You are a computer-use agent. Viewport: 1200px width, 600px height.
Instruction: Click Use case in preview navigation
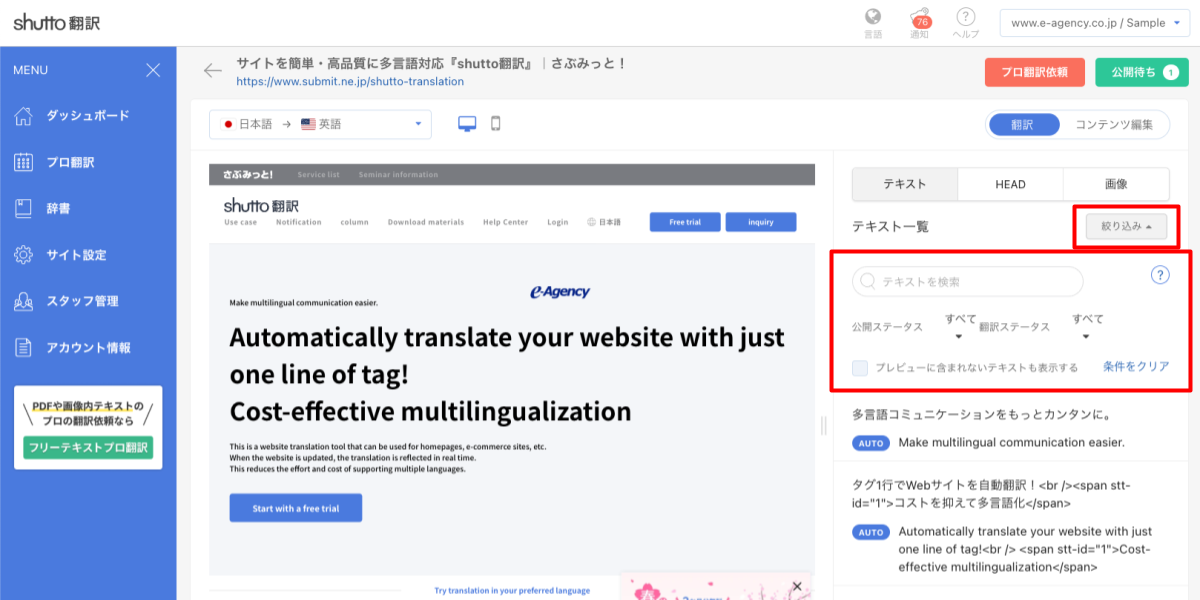click(240, 222)
